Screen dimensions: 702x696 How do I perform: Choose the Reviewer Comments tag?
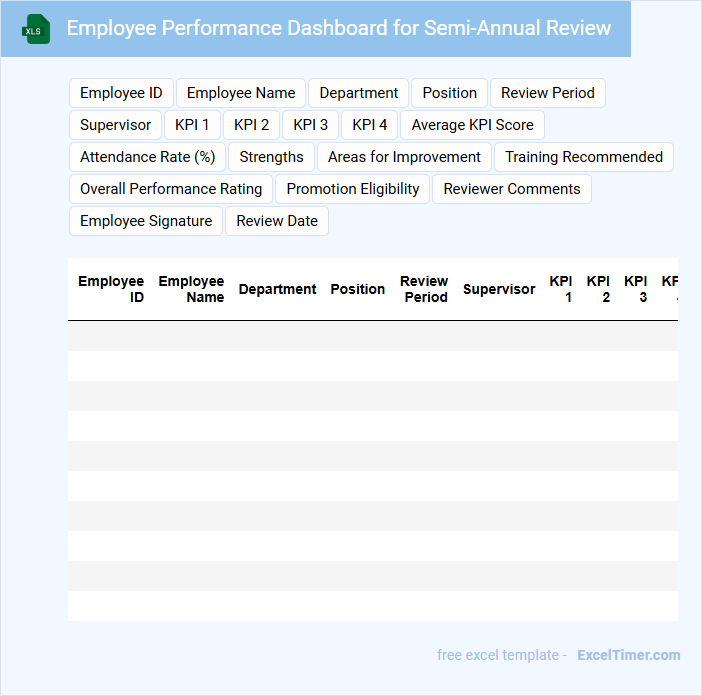click(x=512, y=189)
